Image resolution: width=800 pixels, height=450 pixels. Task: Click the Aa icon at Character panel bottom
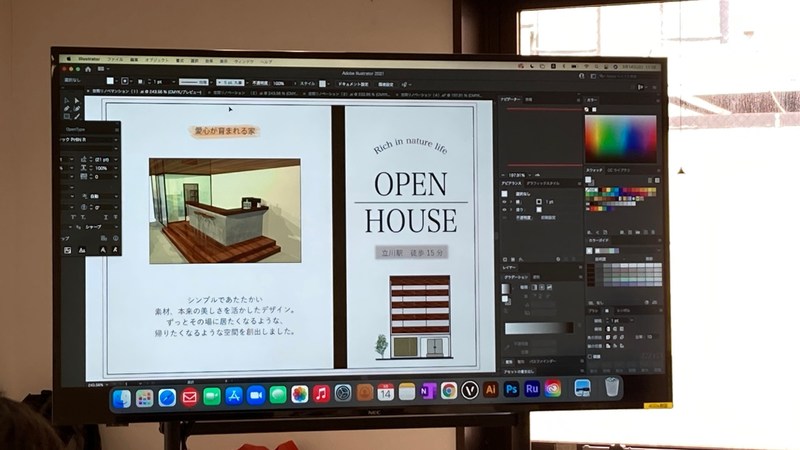coord(82,250)
